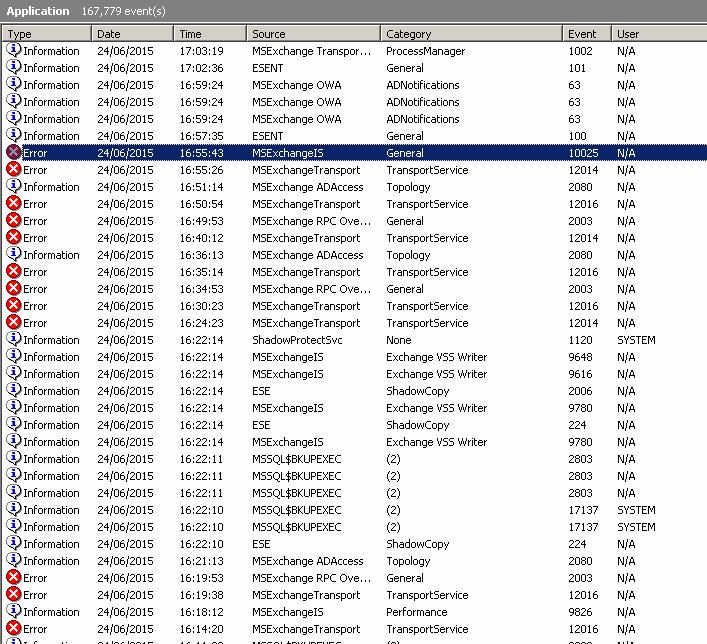This screenshot has width=707, height=644.
Task: Click event ID 9616
Action: click(580, 374)
